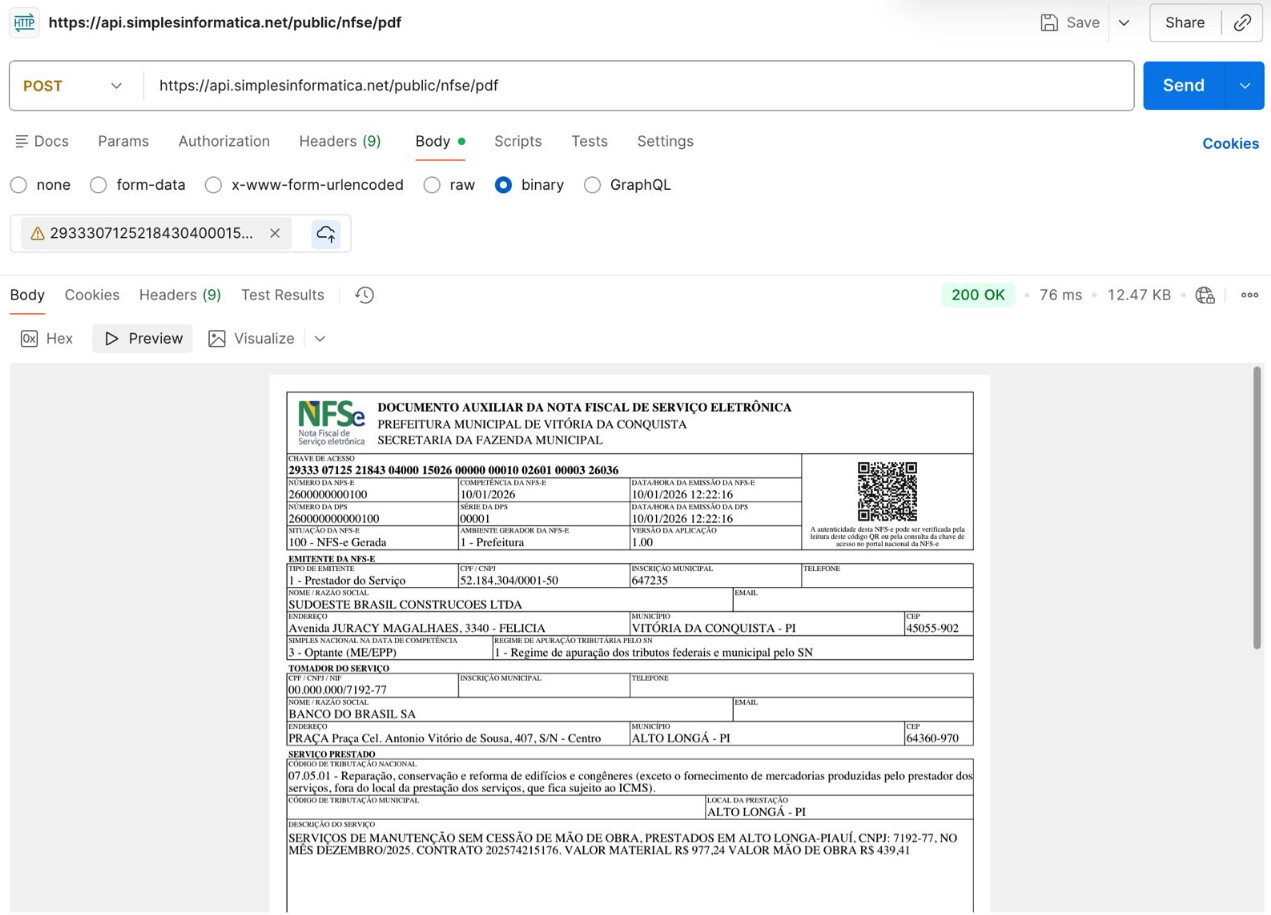The image size is (1271, 915).
Task: Click the upload file cloud icon
Action: click(326, 233)
